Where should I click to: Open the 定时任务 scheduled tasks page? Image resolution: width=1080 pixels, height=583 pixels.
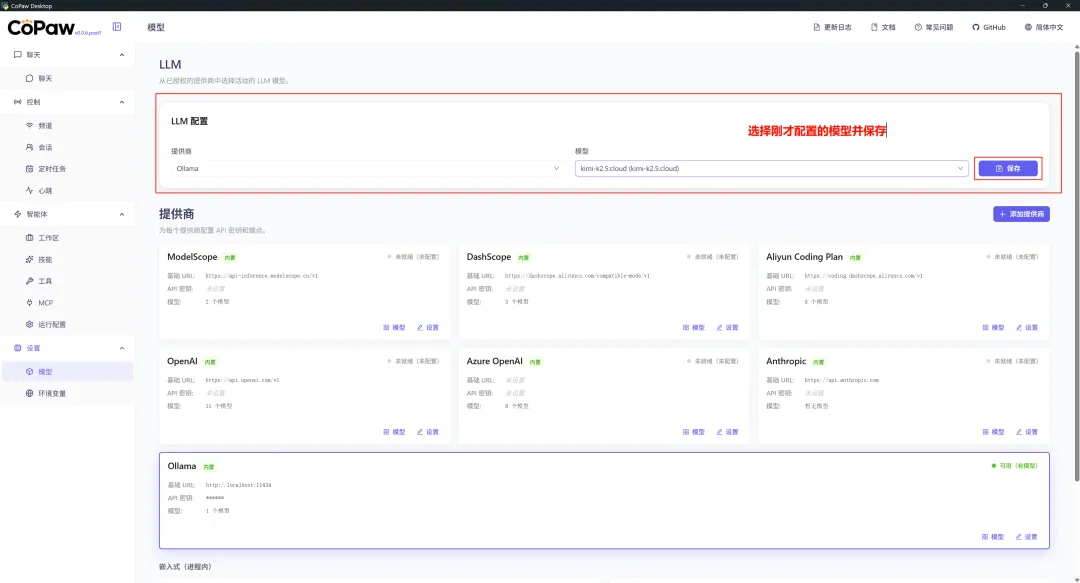tap(68, 169)
